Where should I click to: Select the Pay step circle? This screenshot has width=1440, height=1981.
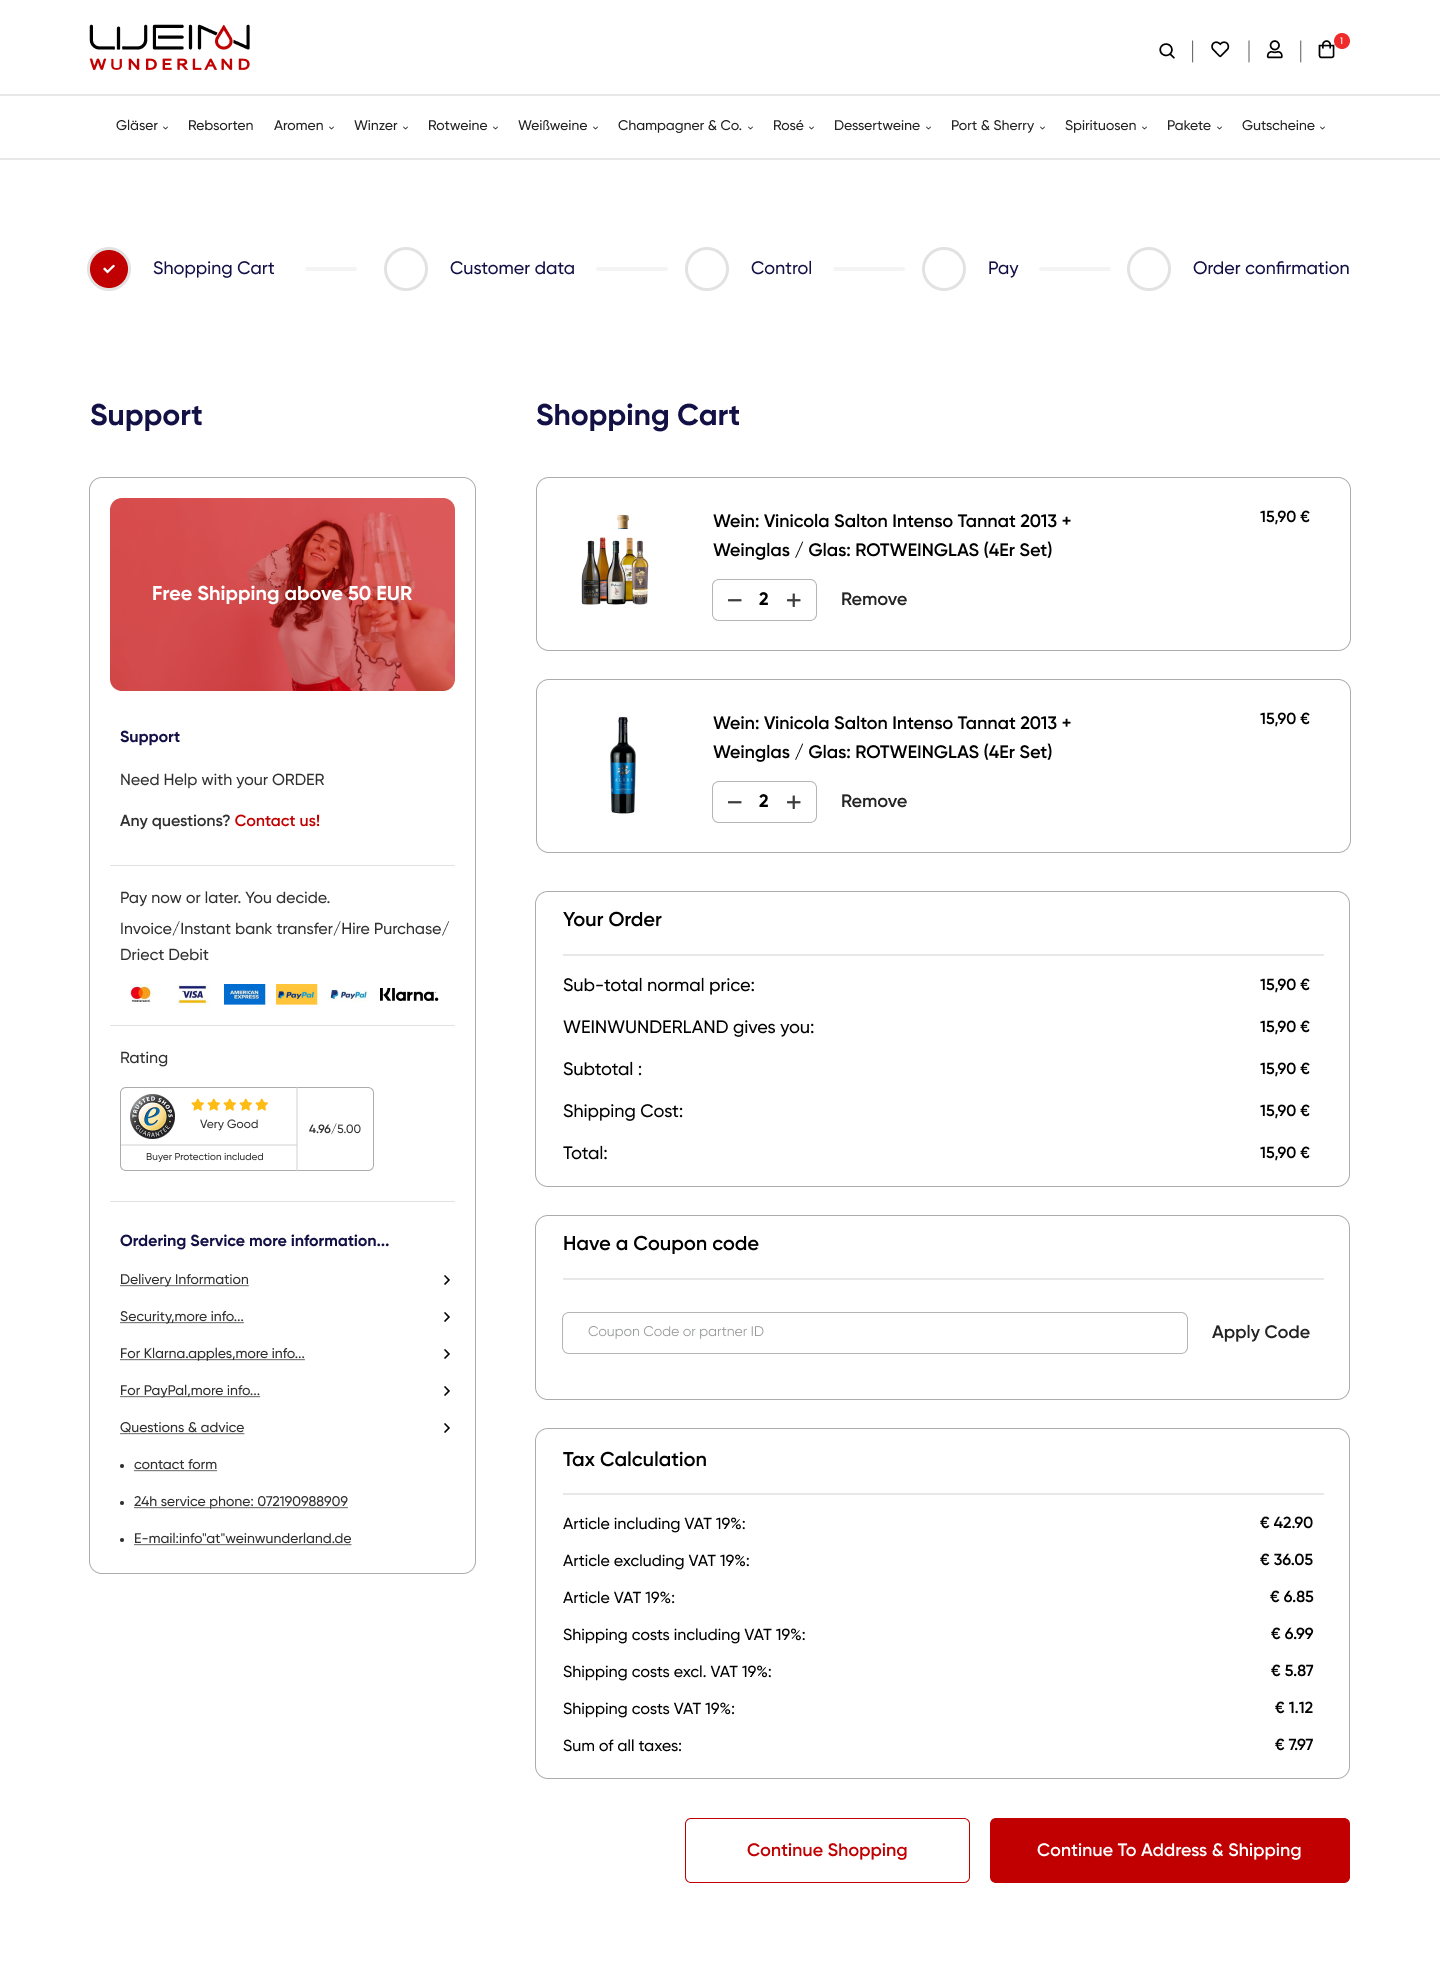(944, 269)
